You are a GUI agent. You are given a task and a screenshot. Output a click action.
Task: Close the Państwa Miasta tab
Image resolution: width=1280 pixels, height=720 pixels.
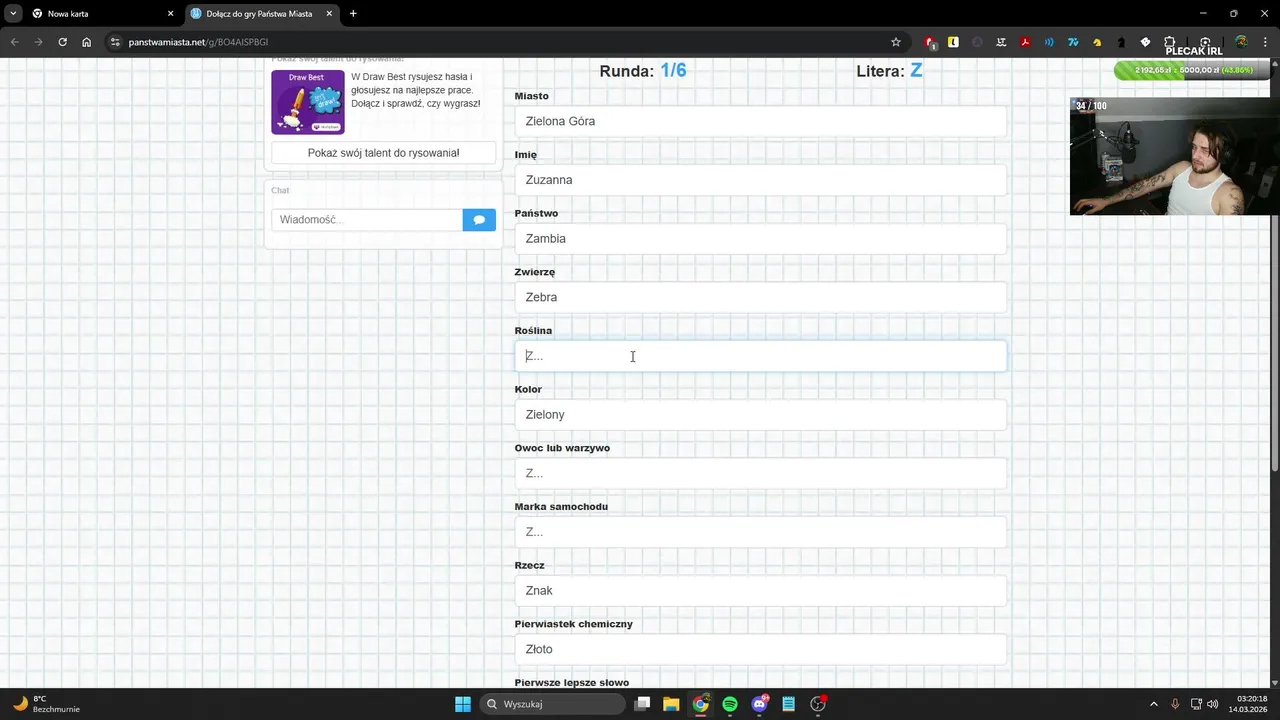(329, 14)
